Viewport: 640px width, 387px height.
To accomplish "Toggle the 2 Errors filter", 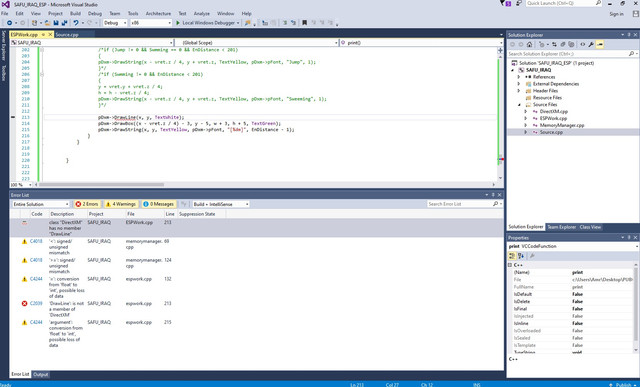I will pyautogui.click(x=87, y=204).
